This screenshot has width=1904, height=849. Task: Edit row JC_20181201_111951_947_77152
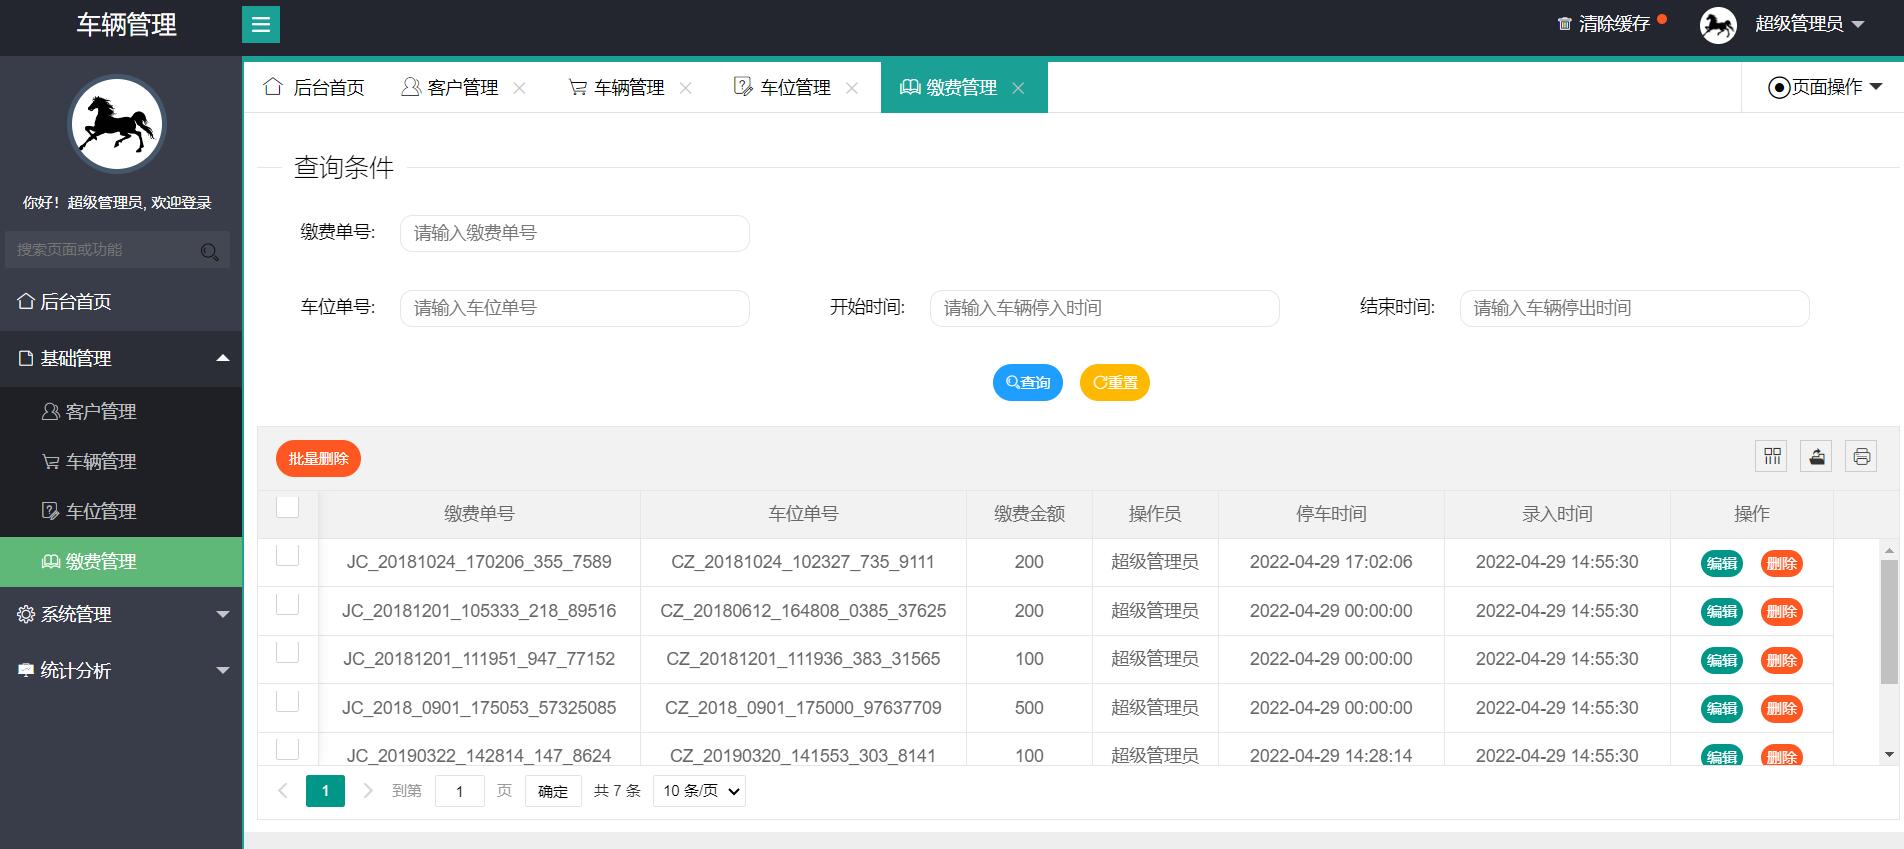tap(1722, 660)
